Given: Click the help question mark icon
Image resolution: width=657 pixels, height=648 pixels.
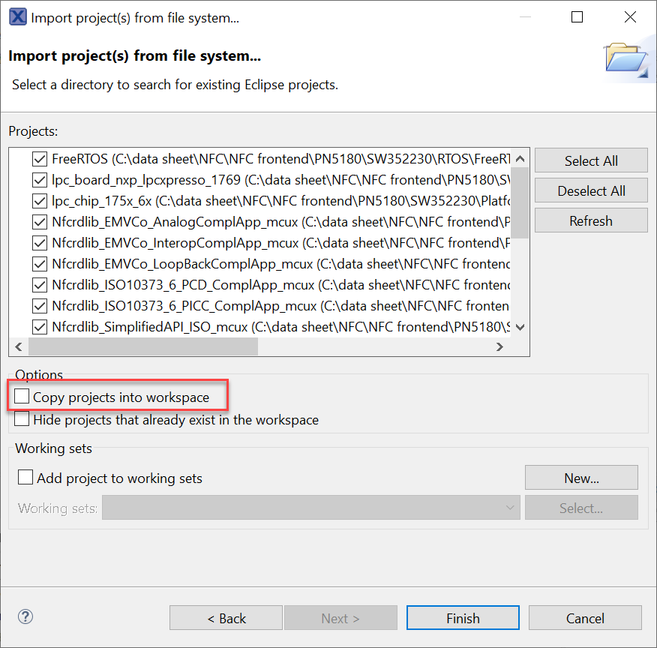Looking at the screenshot, I should [26, 617].
